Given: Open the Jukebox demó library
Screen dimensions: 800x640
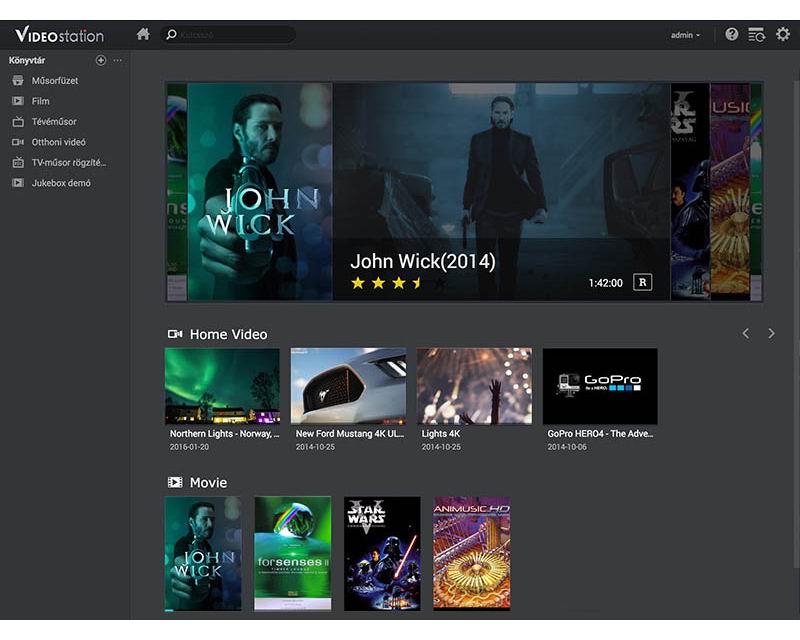Looking at the screenshot, I should pos(60,183).
